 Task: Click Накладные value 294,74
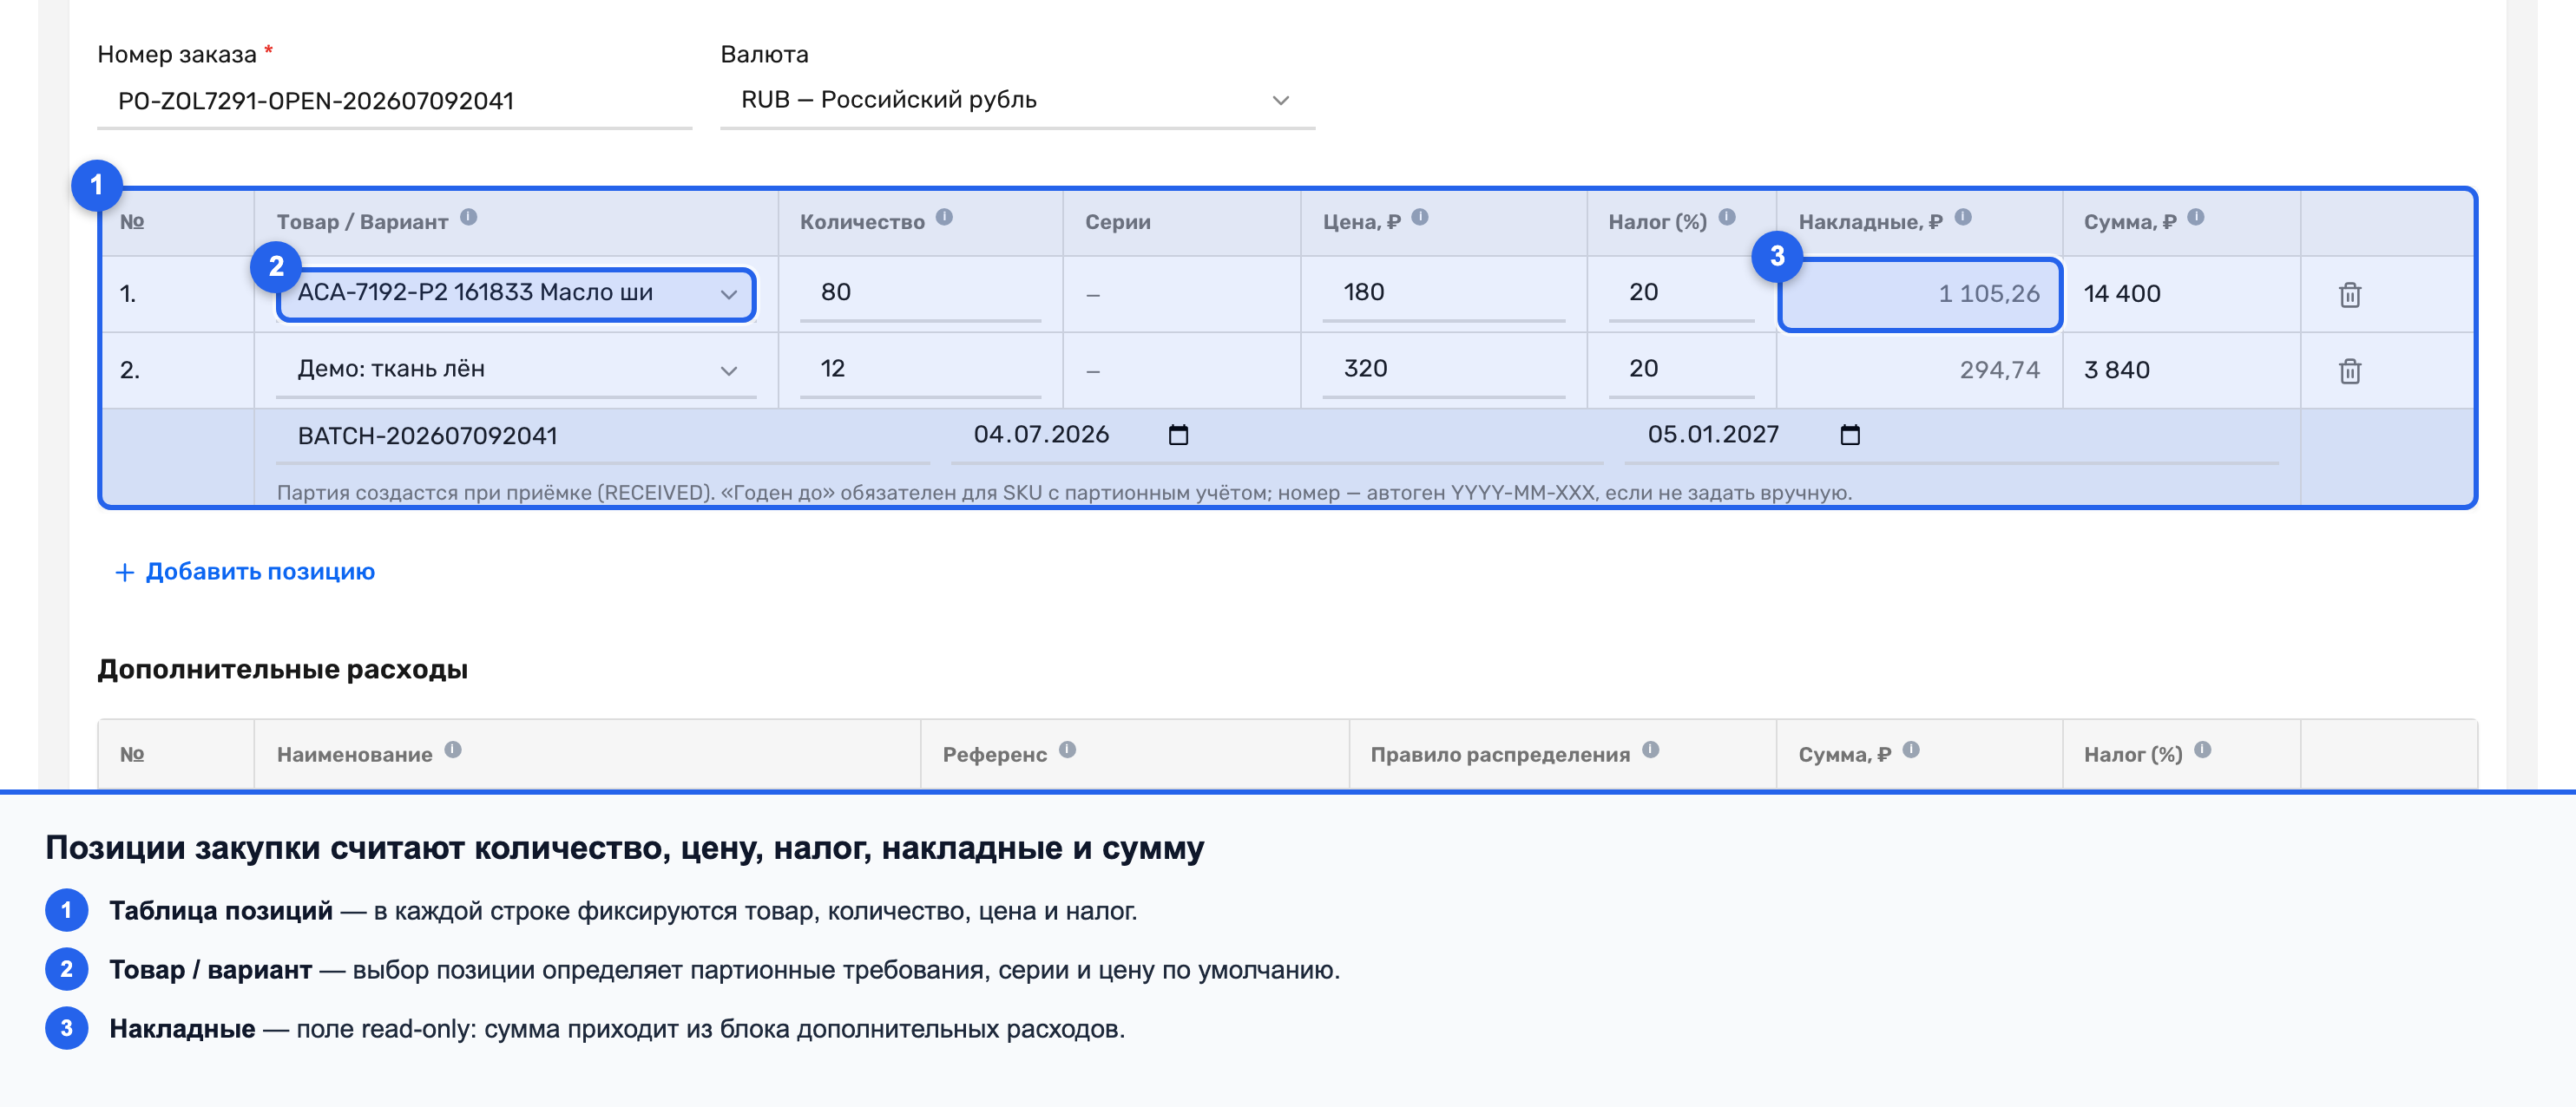coord(1999,370)
